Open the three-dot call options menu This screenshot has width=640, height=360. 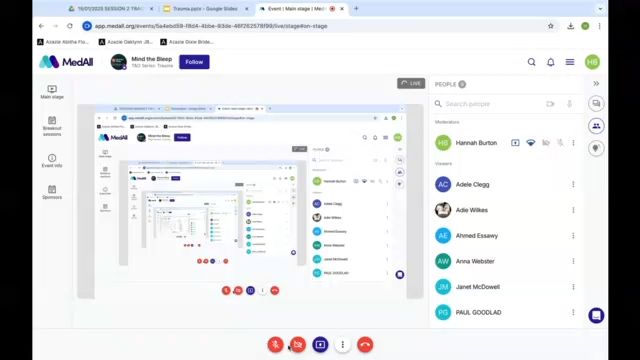pyautogui.click(x=343, y=344)
